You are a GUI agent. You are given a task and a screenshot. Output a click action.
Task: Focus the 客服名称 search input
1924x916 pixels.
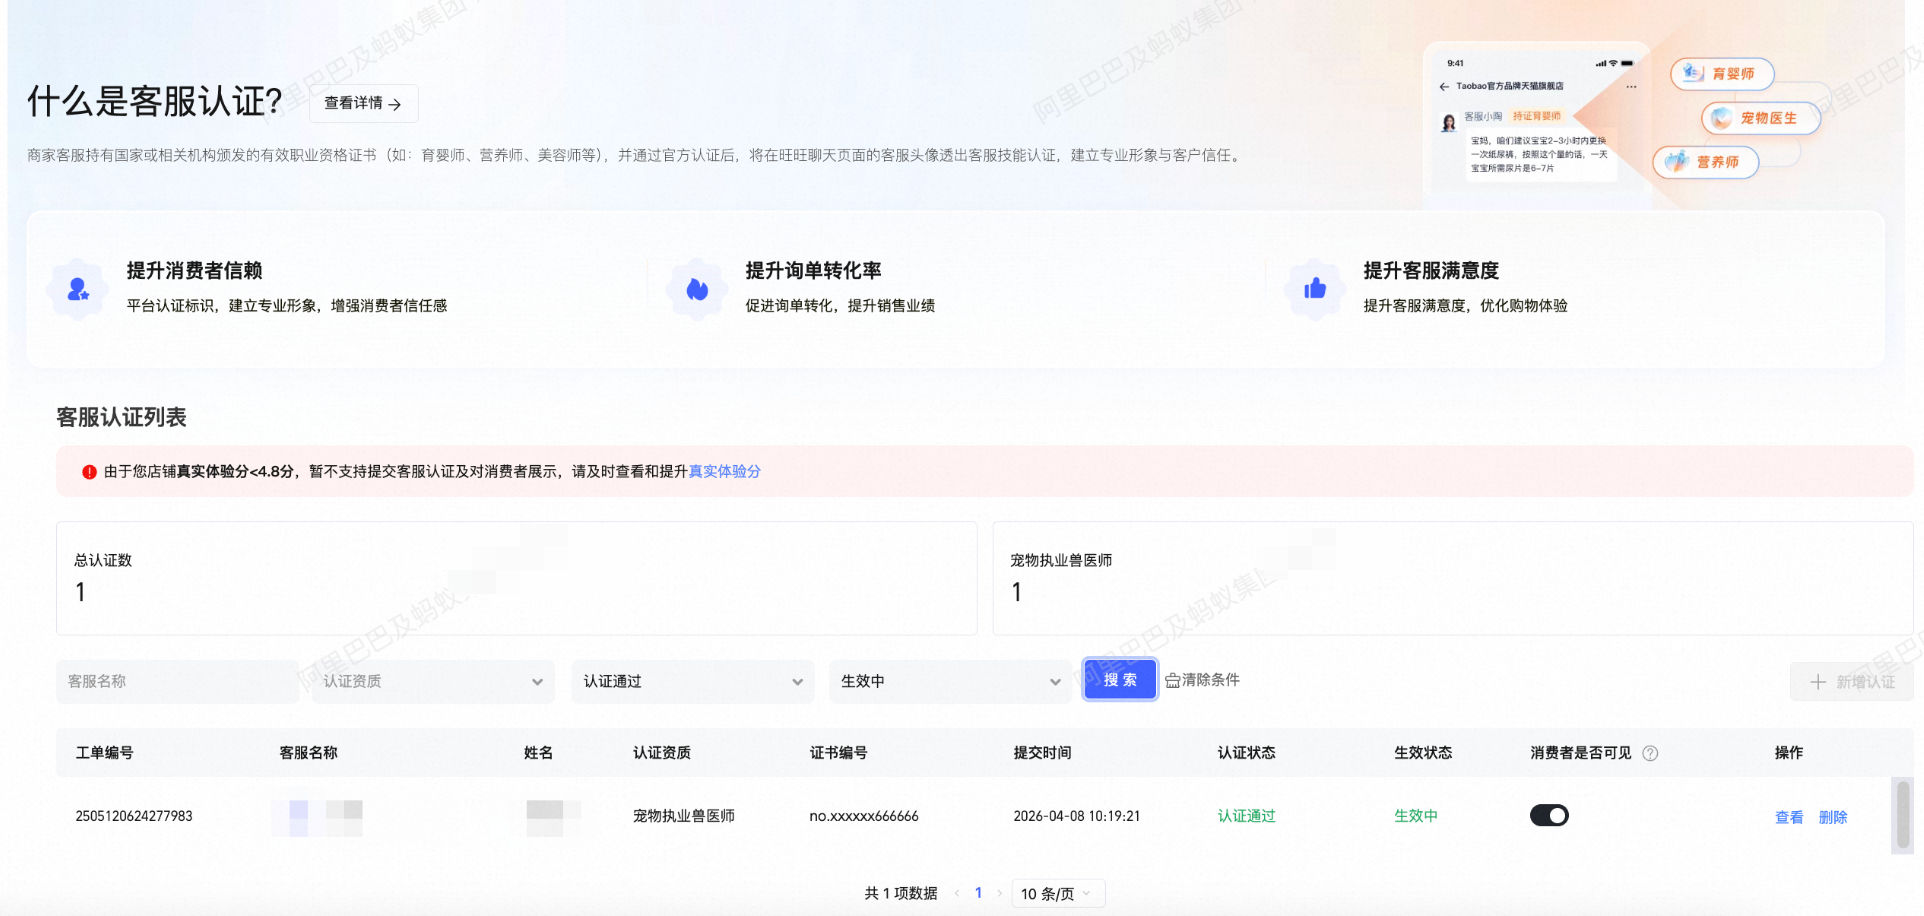[x=177, y=681]
